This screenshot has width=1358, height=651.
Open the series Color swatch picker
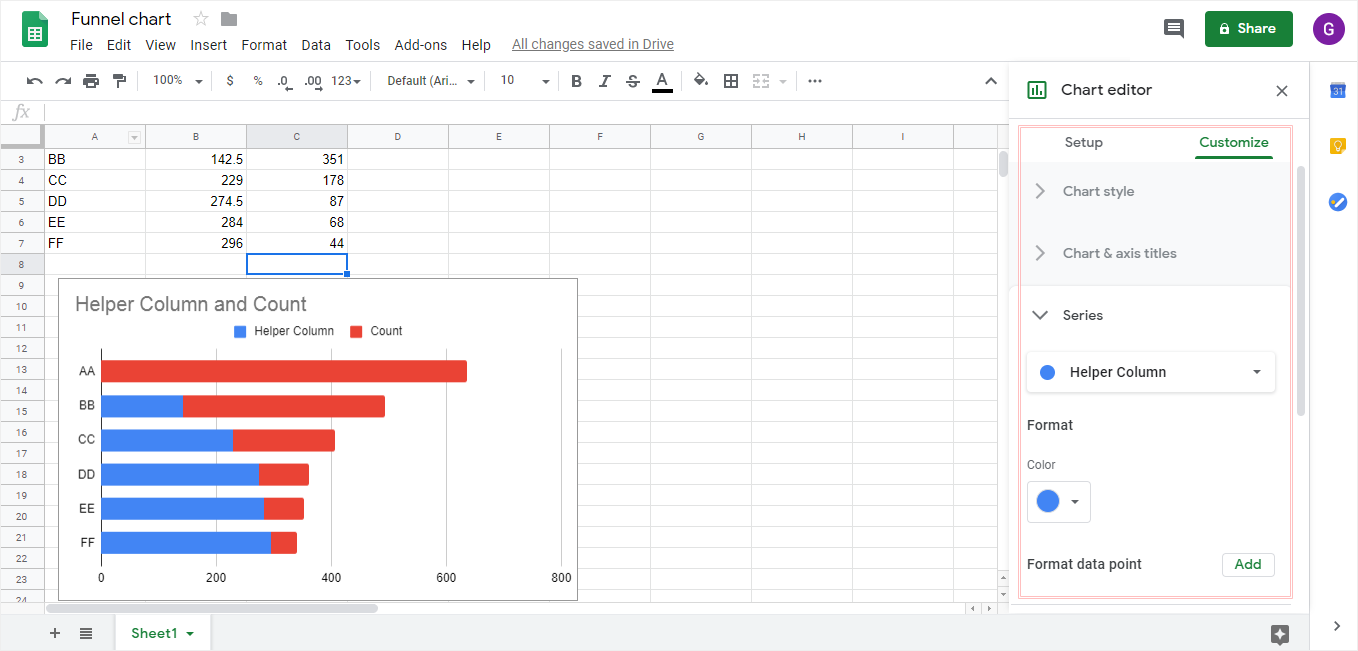click(x=1058, y=501)
